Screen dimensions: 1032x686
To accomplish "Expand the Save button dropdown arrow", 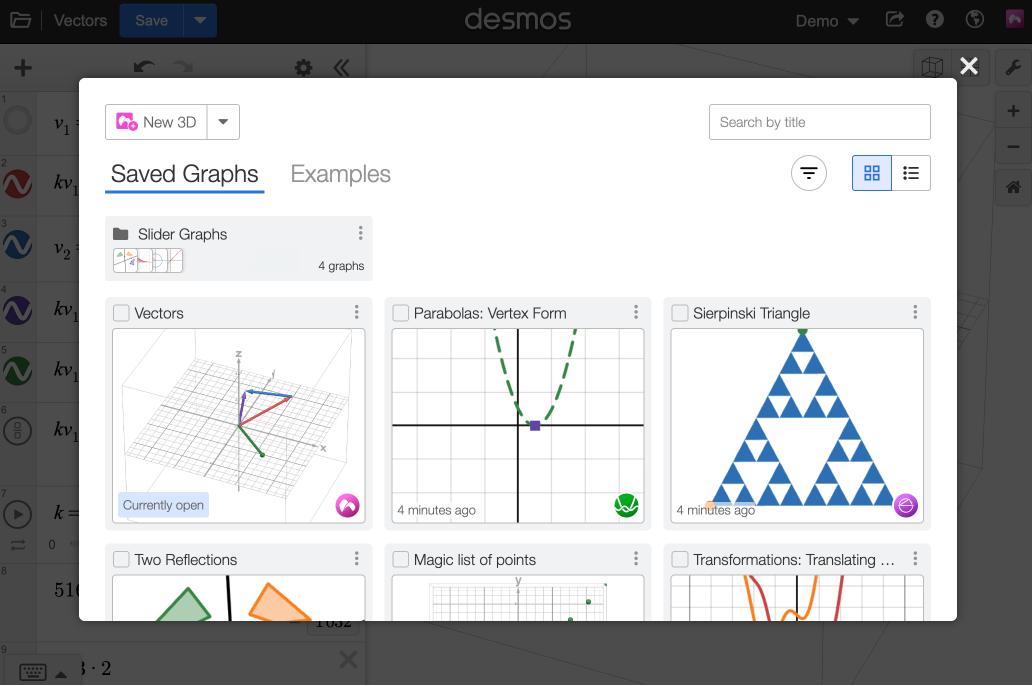I will 201,21.
